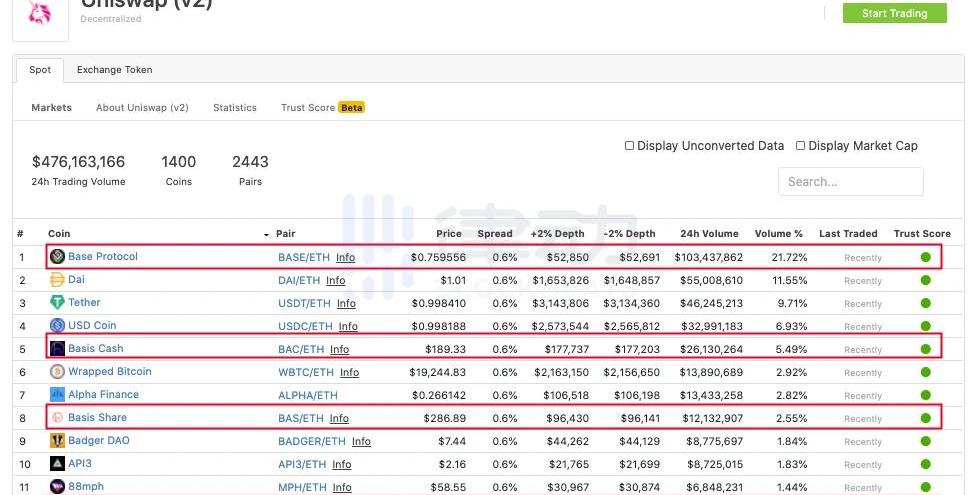Open the Tether coin link

coord(84,302)
